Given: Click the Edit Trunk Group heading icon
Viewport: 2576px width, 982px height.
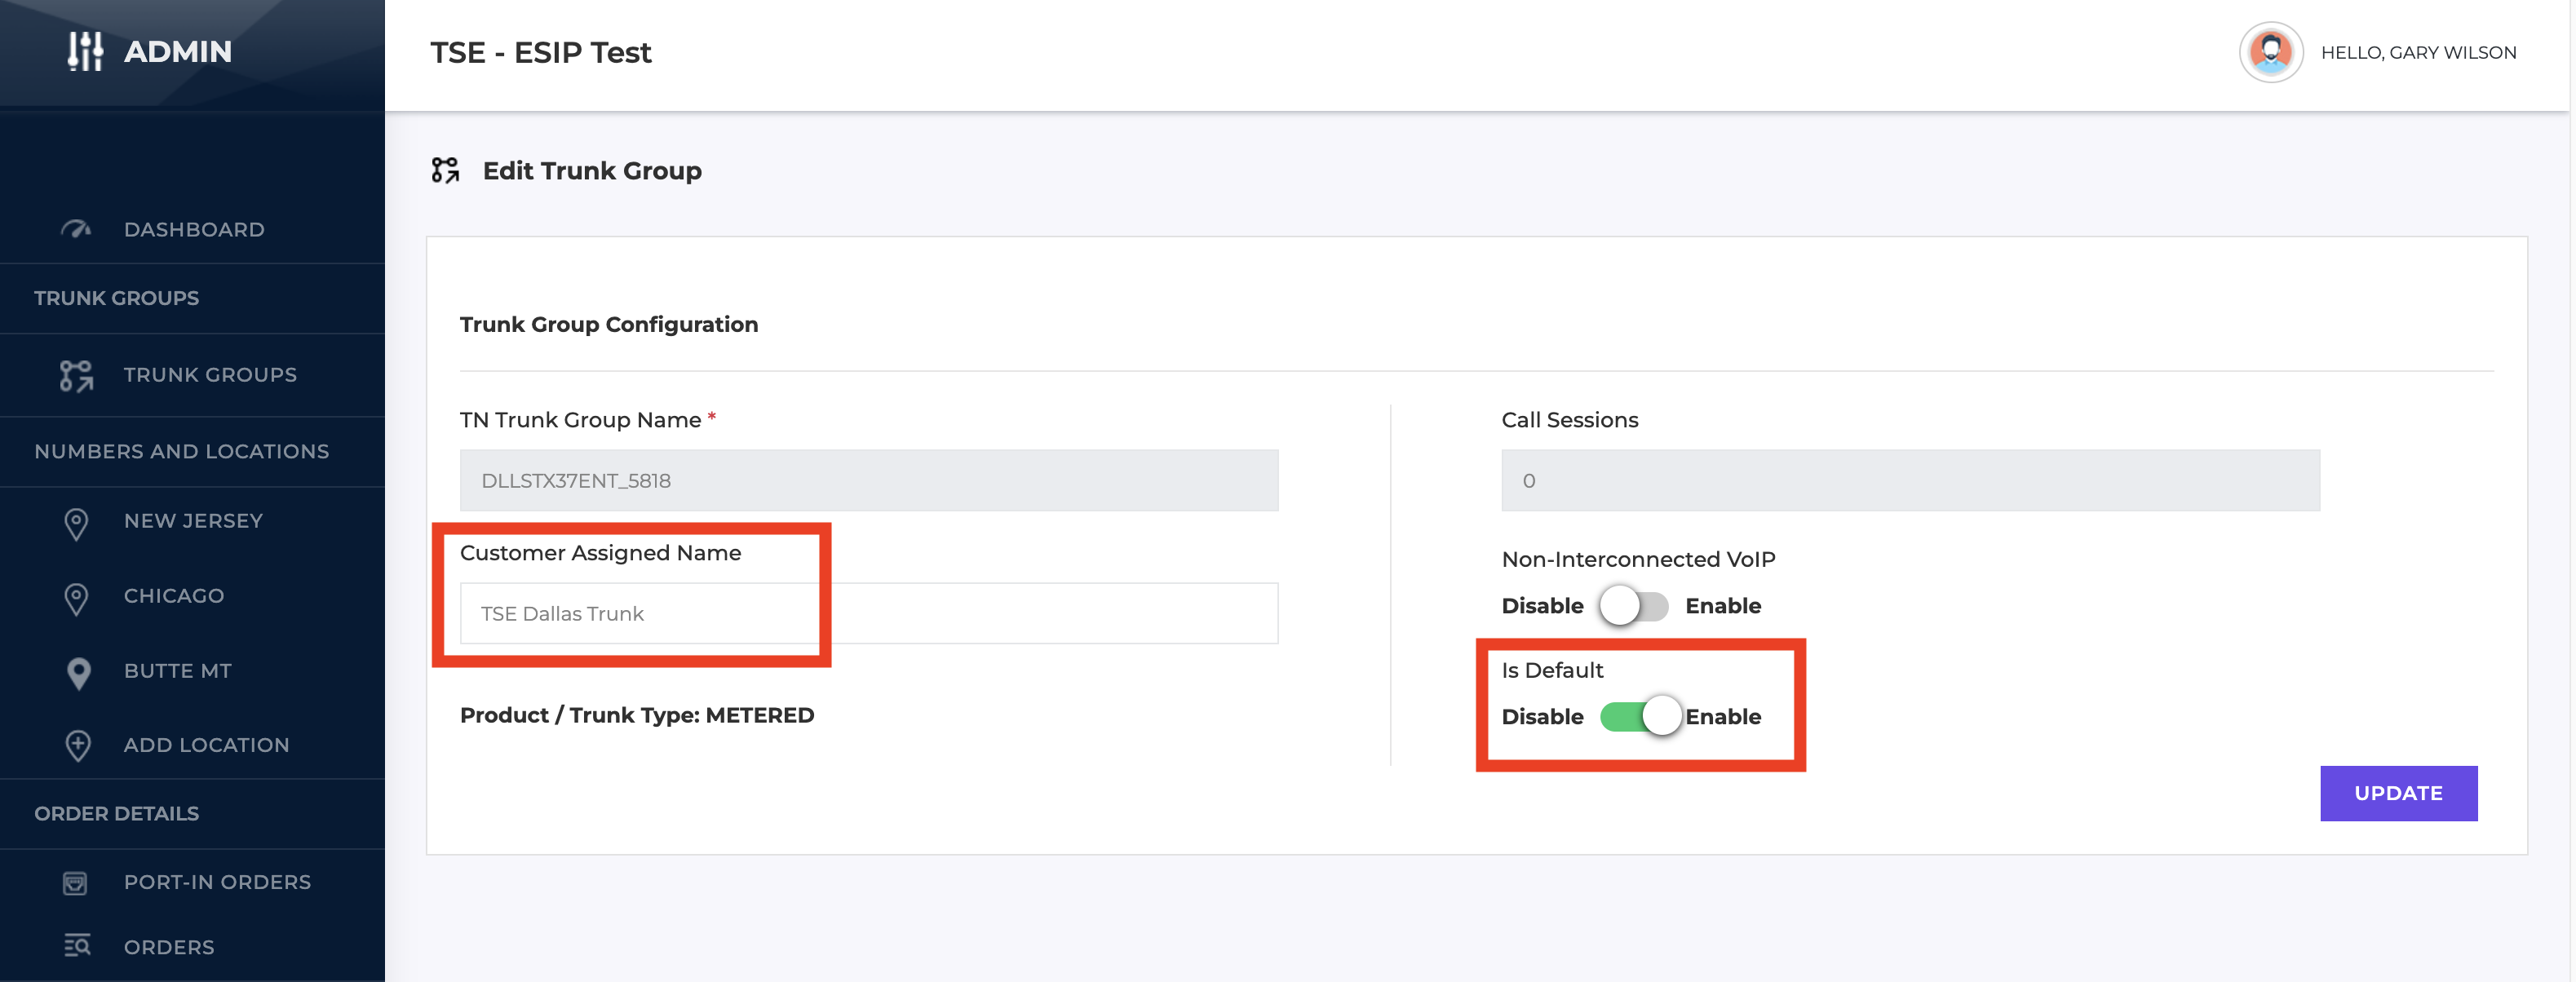Looking at the screenshot, I should pos(445,170).
